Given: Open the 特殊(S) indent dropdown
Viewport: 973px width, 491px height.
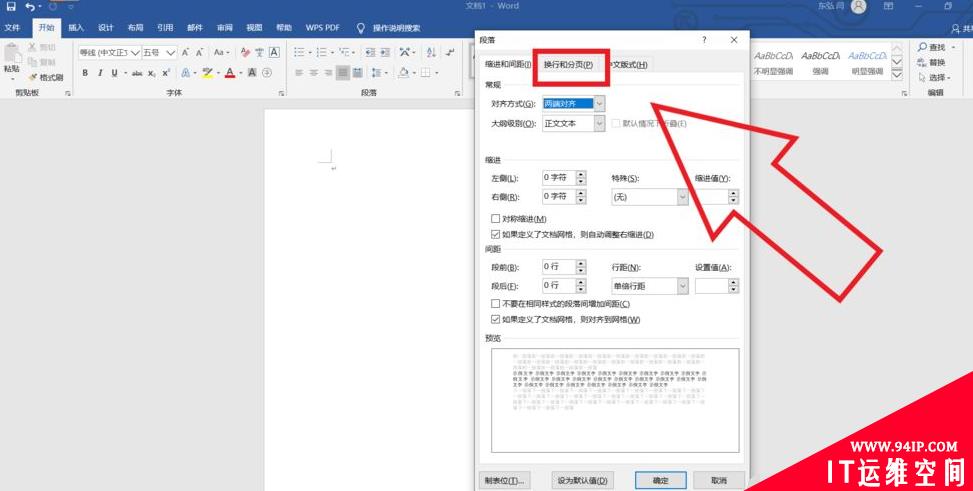Looking at the screenshot, I should coord(683,197).
